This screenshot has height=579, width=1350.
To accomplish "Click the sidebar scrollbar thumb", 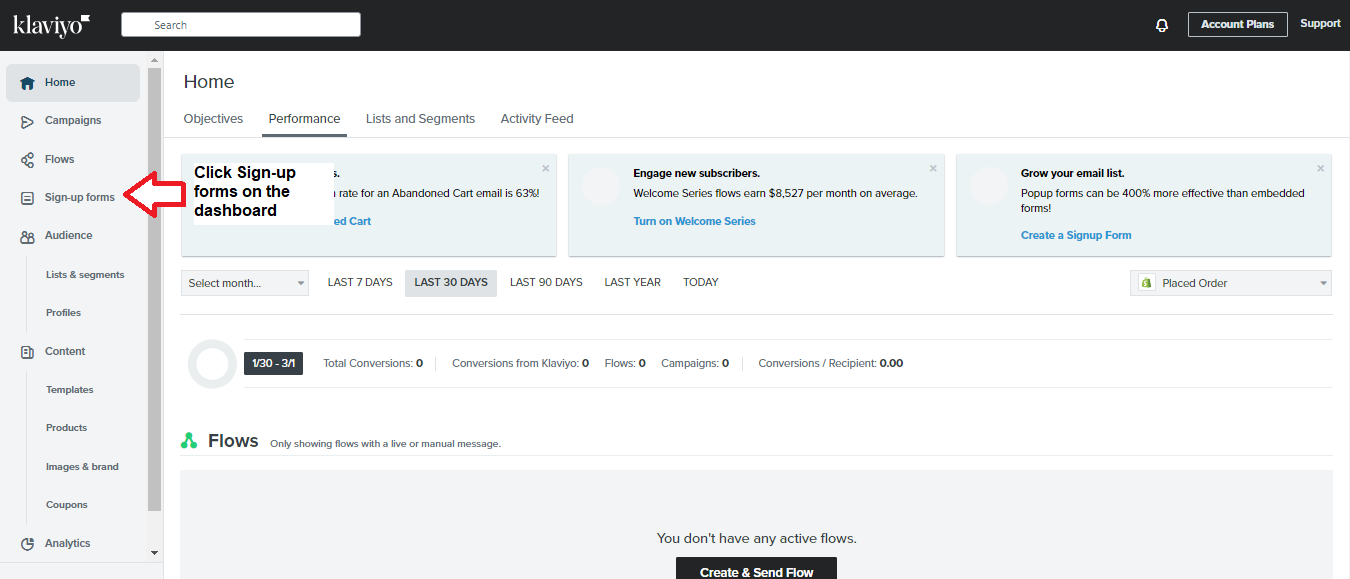I will 154,289.
